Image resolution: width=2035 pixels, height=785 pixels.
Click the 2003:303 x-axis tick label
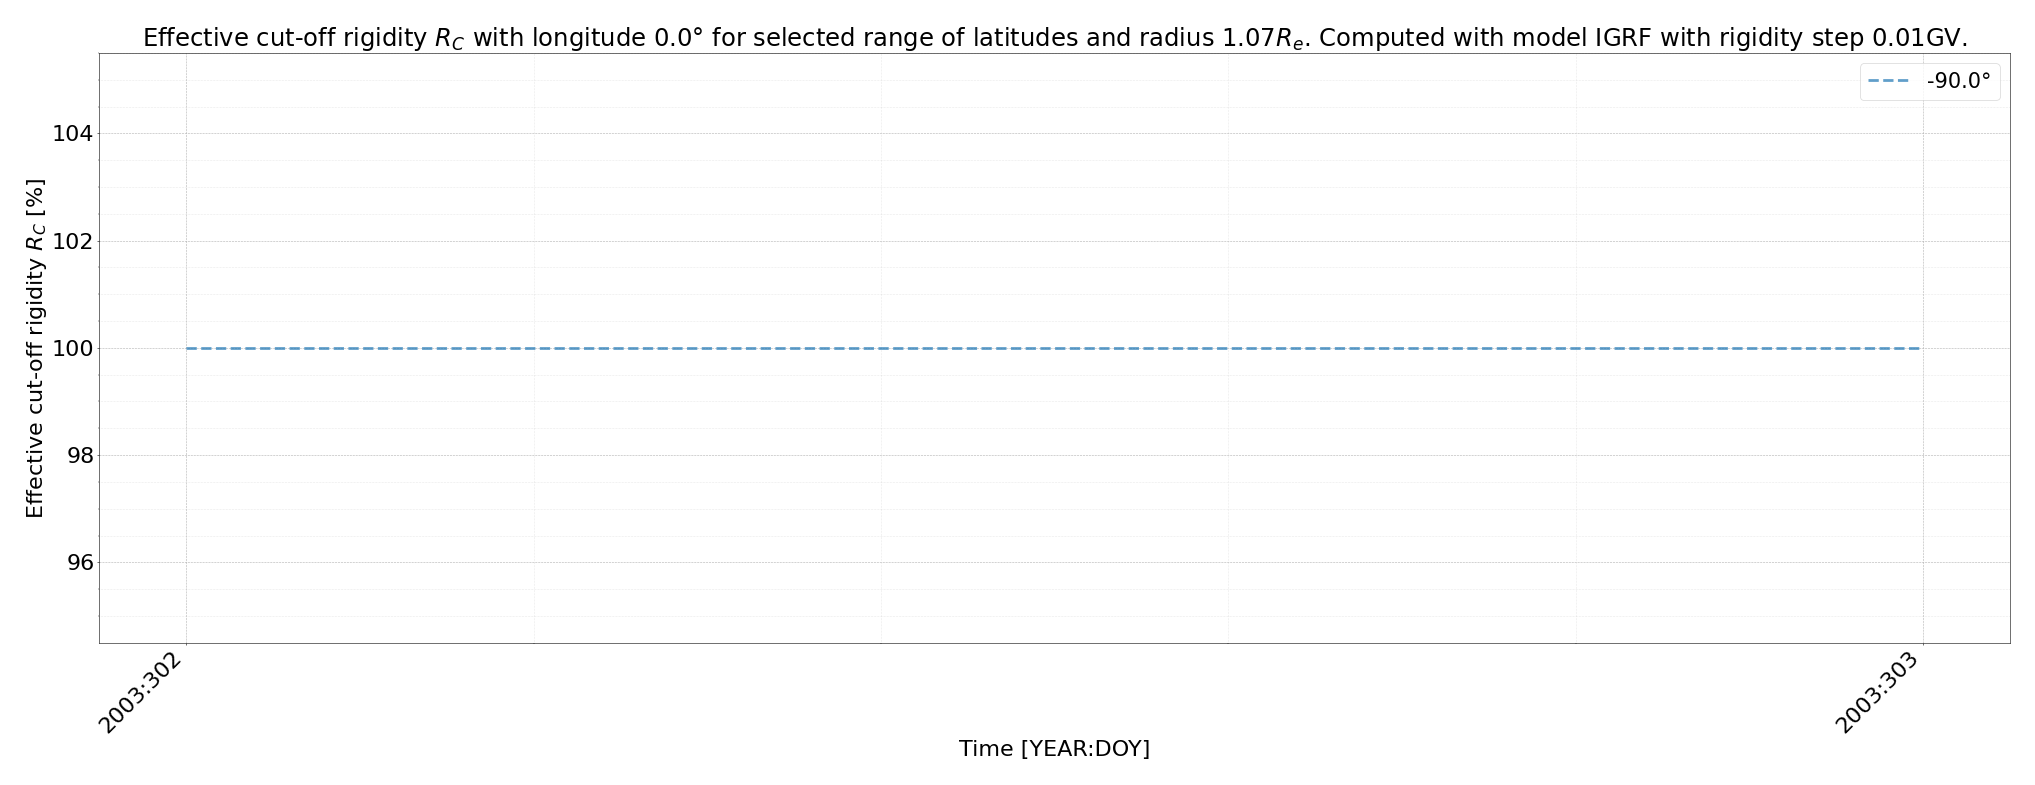(x=1879, y=692)
